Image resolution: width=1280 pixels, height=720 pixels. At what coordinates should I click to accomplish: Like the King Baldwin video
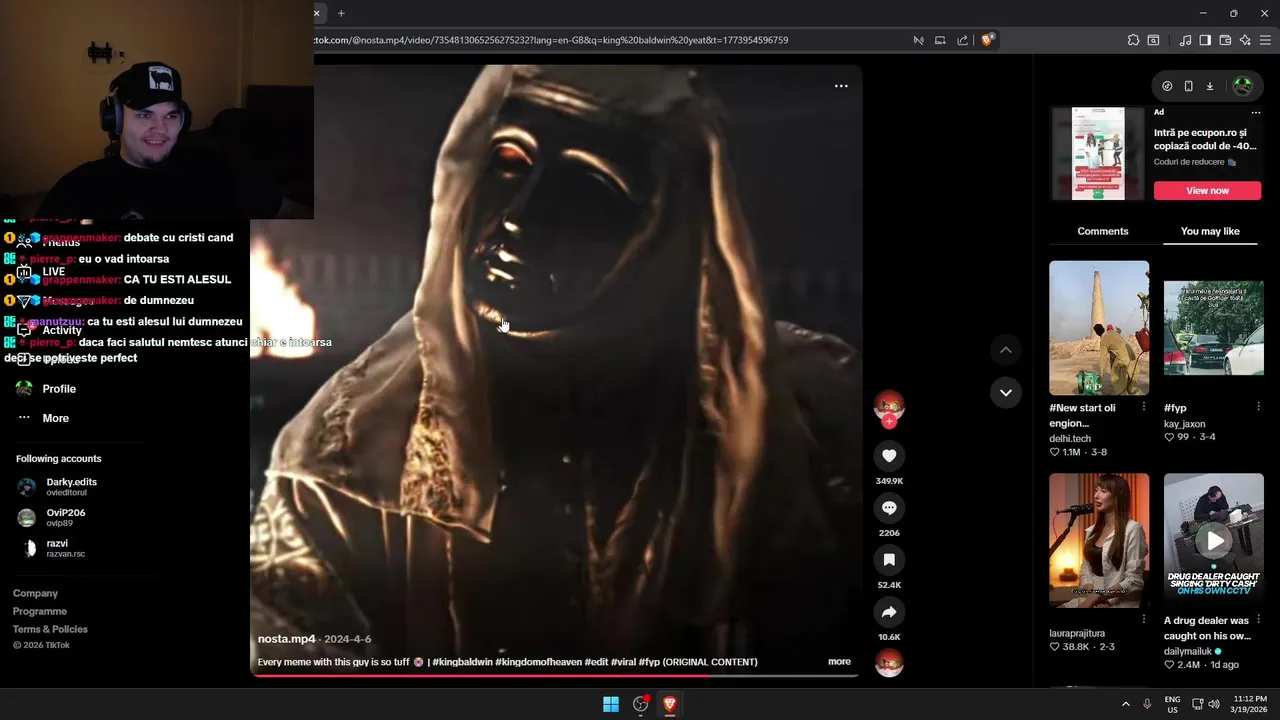point(889,456)
